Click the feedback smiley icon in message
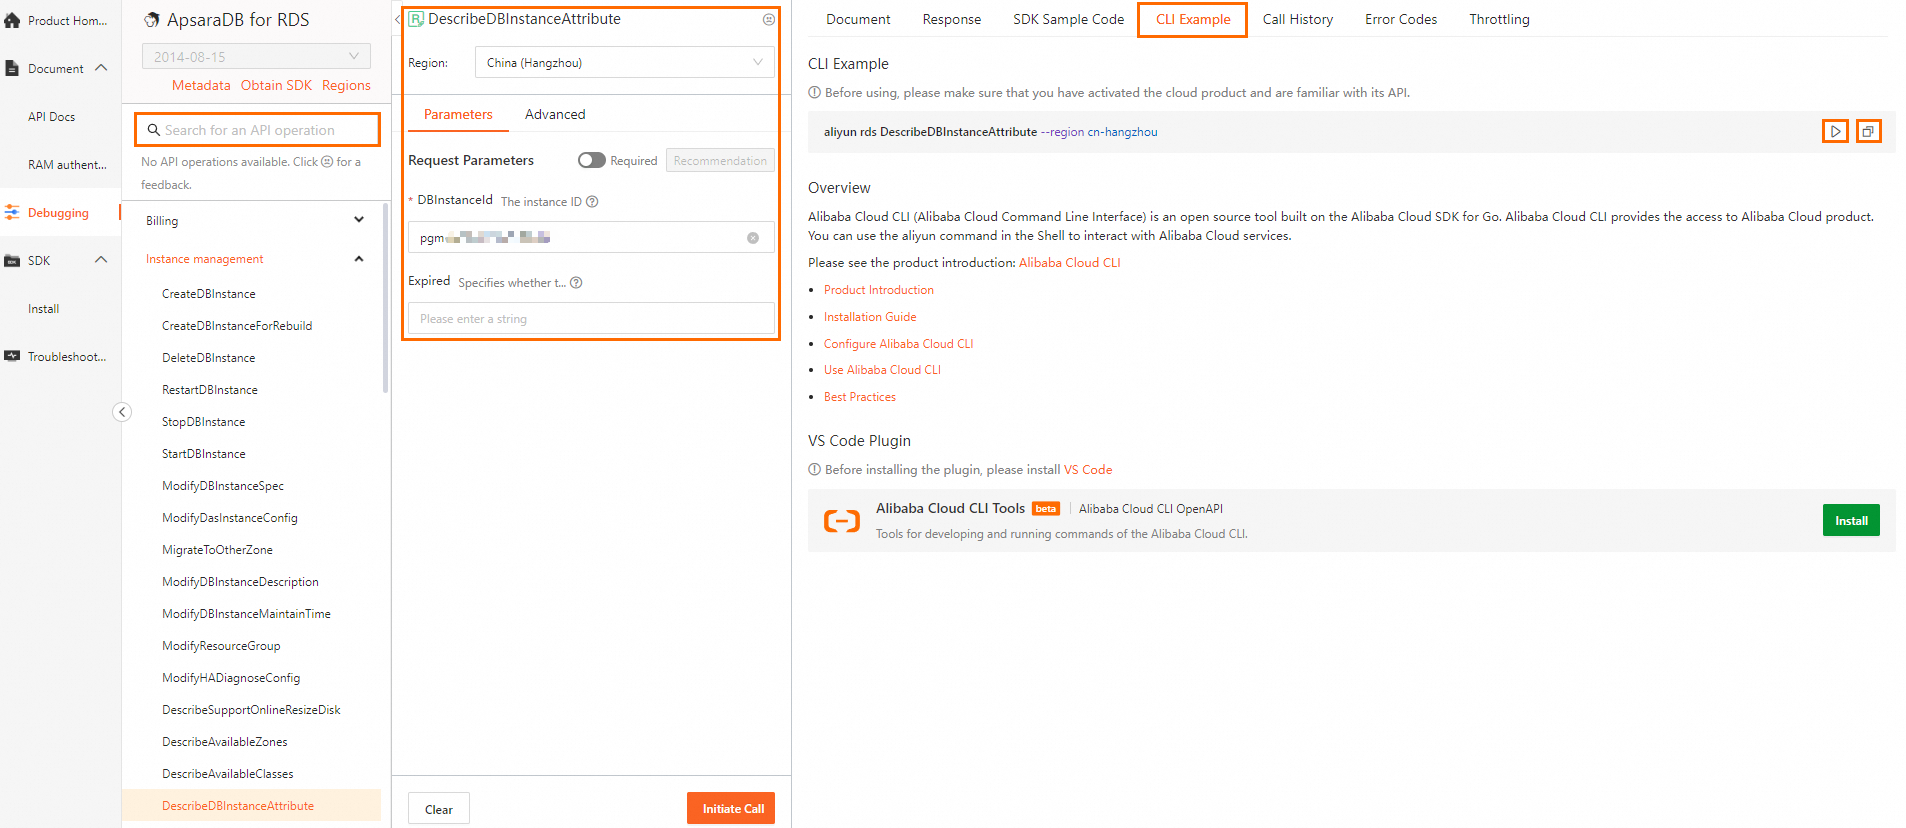This screenshot has width=1906, height=828. (327, 162)
